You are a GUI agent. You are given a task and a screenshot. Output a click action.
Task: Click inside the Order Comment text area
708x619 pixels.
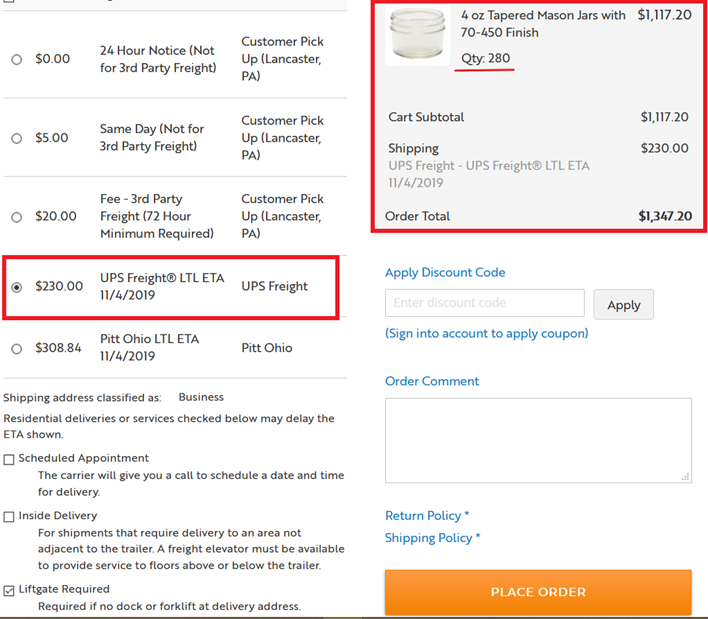coord(538,440)
